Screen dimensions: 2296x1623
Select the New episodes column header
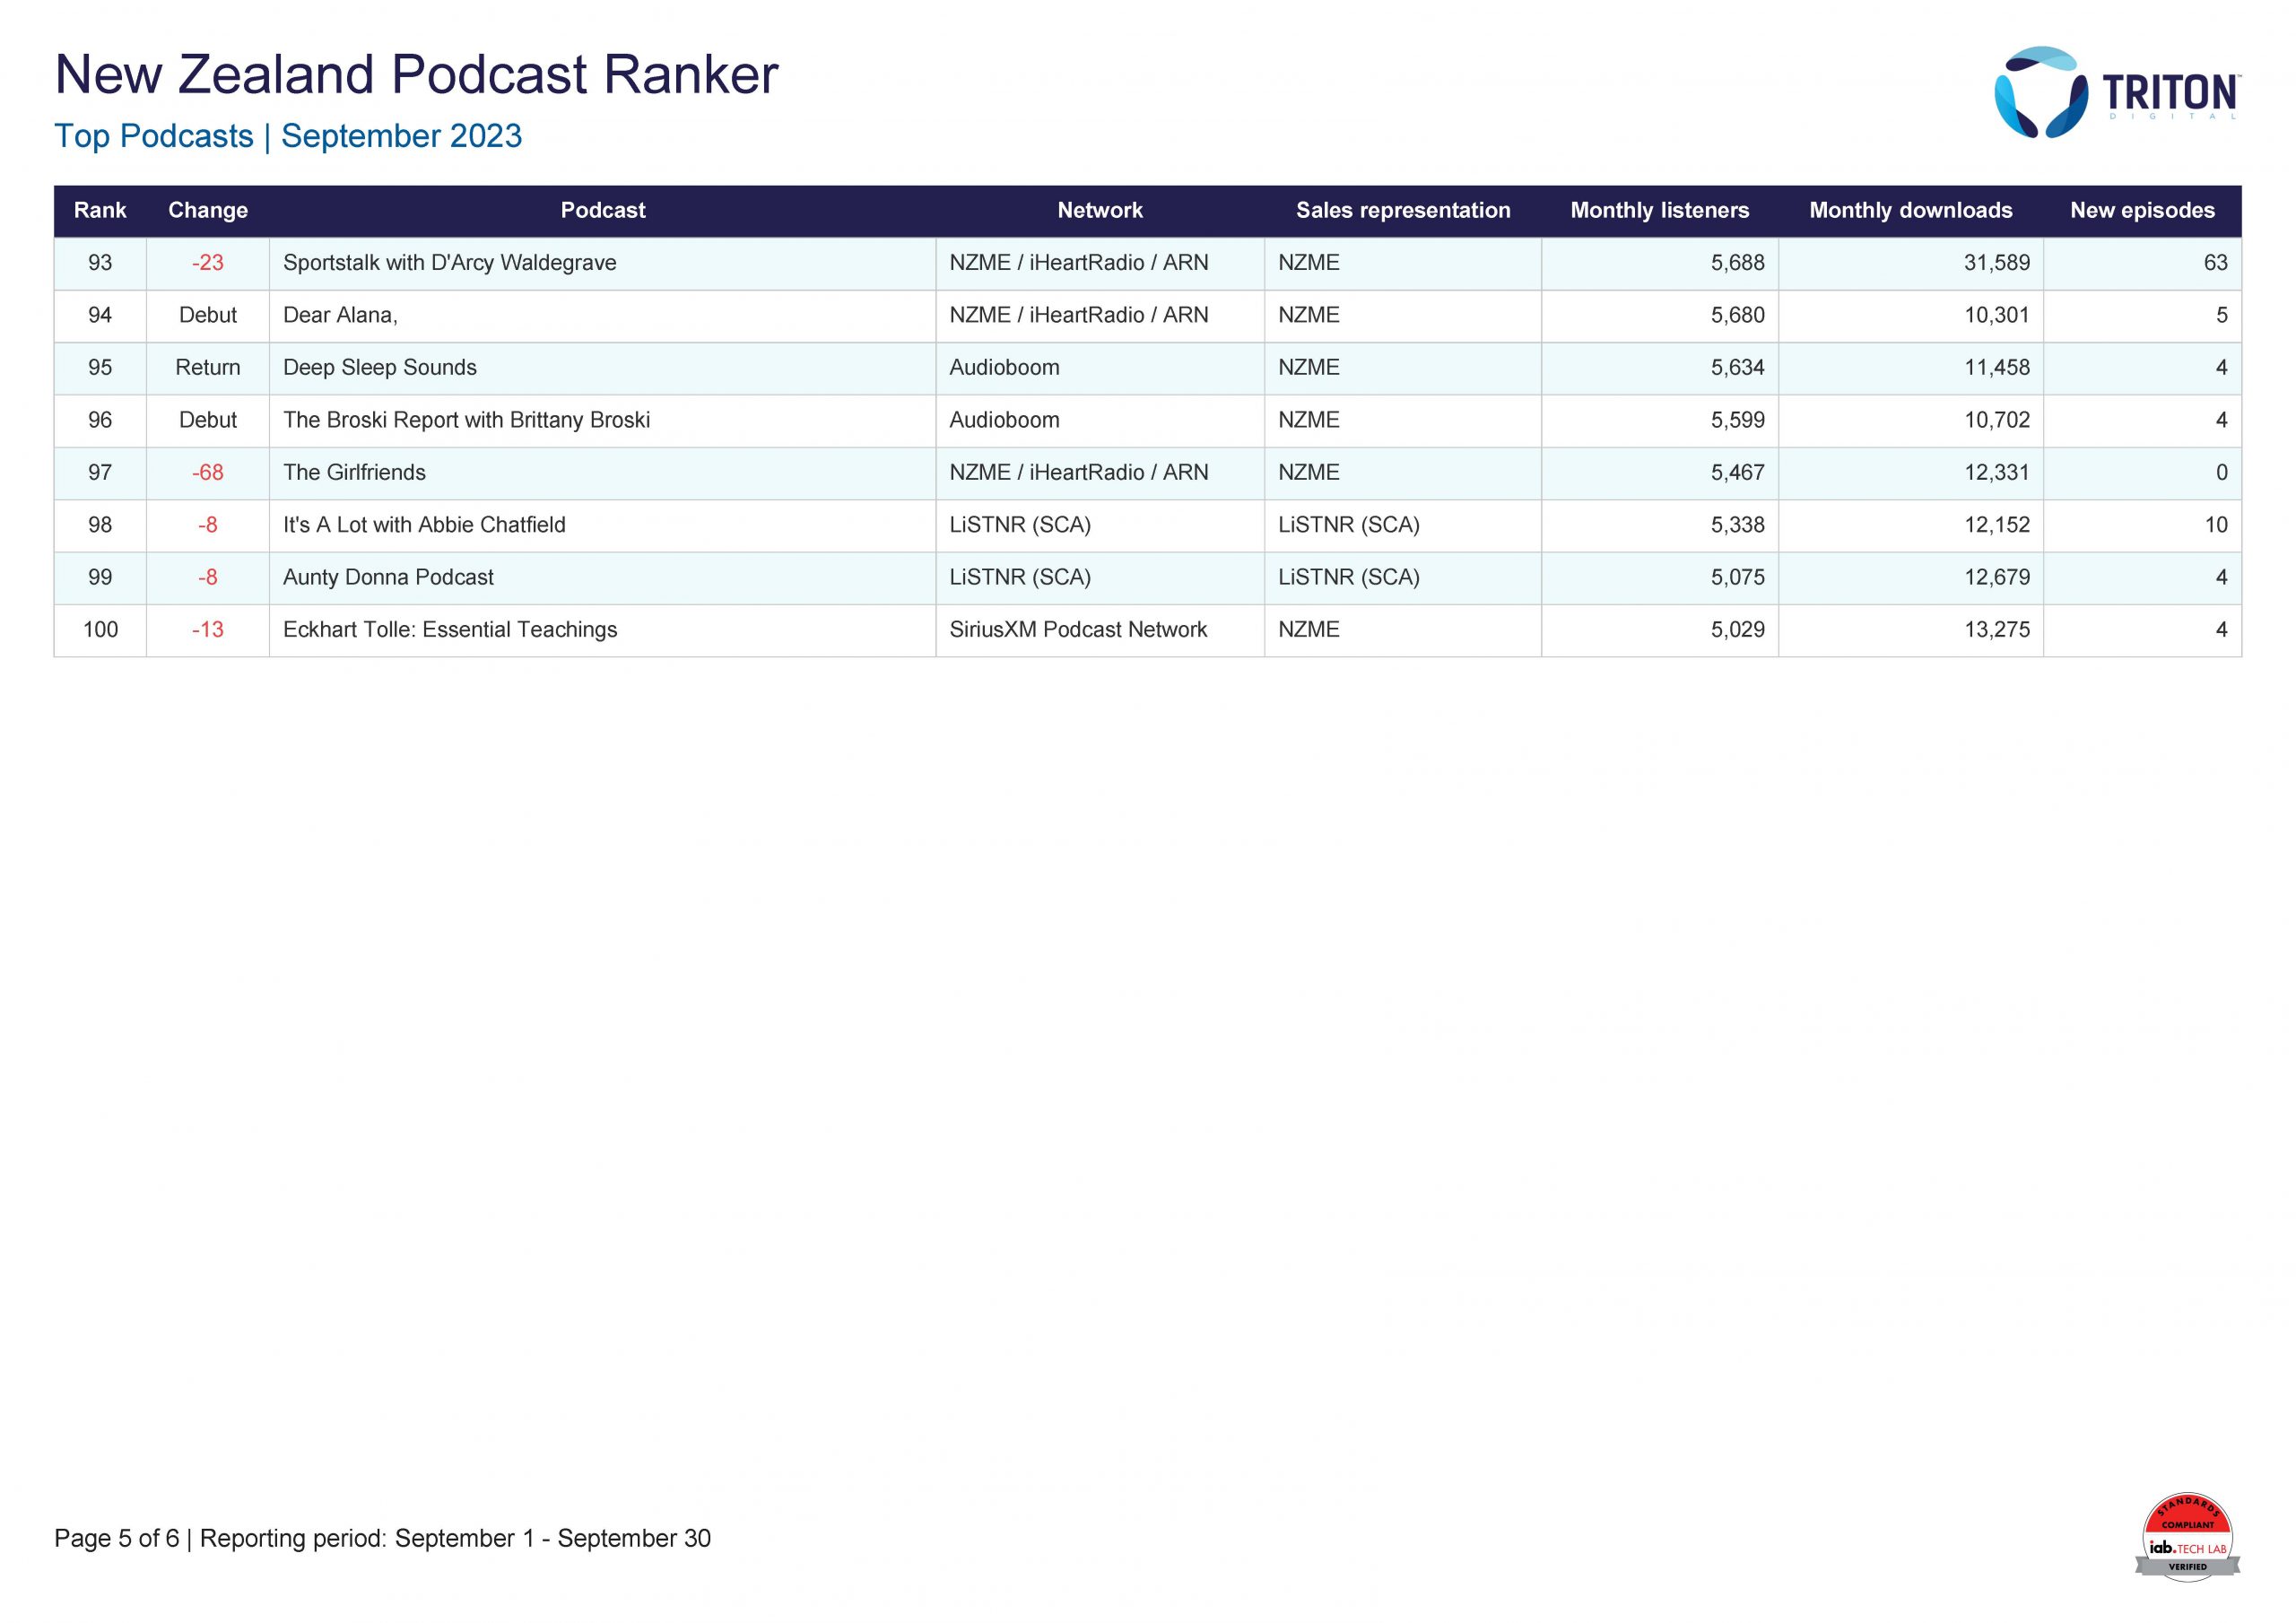(2142, 210)
